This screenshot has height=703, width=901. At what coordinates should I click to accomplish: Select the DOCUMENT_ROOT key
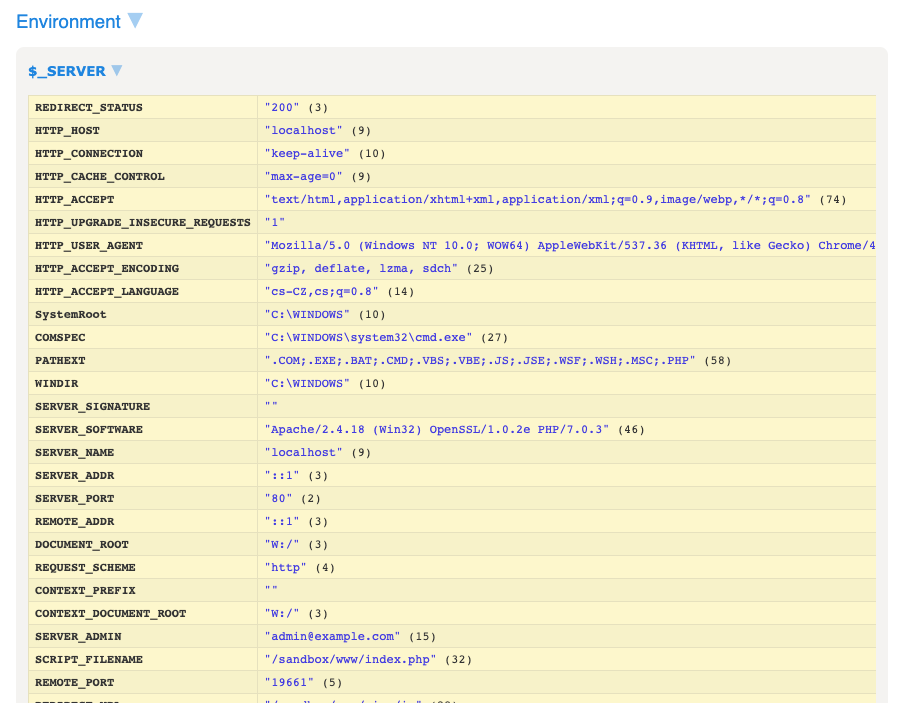point(82,544)
